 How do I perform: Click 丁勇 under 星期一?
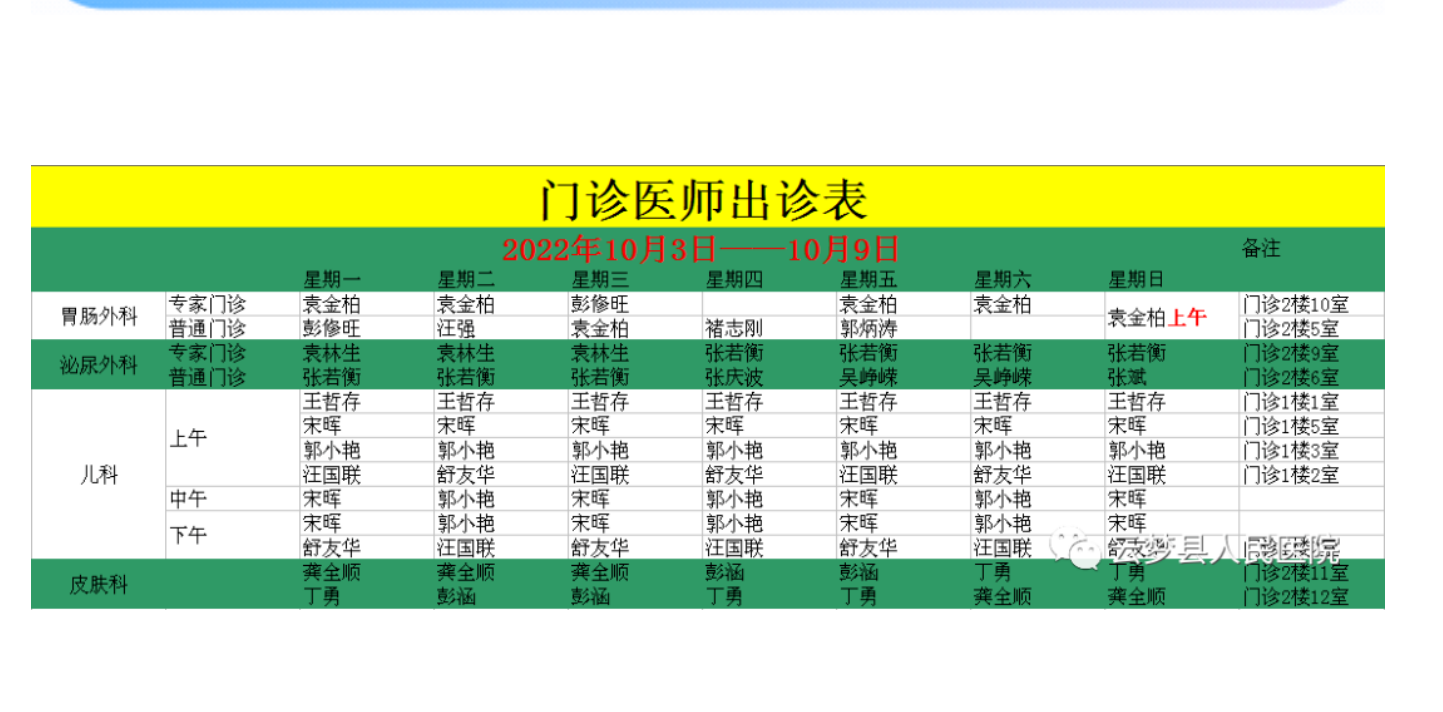pos(323,597)
